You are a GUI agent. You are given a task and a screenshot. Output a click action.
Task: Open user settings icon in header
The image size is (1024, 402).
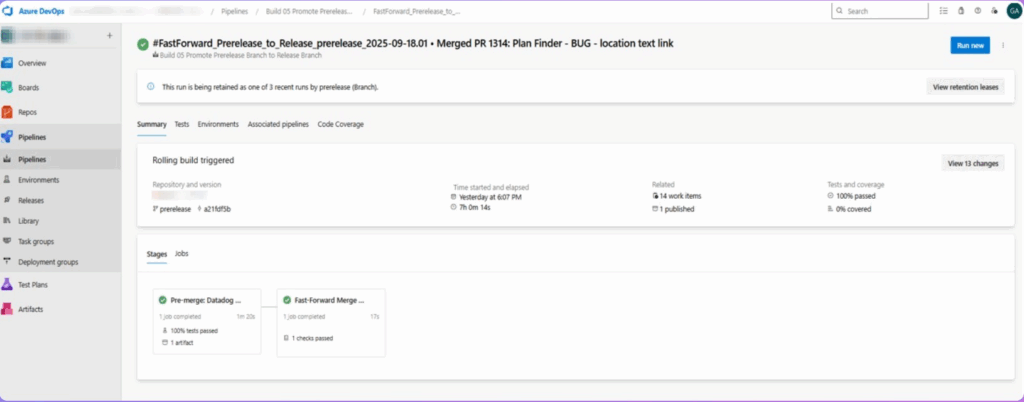(994, 11)
